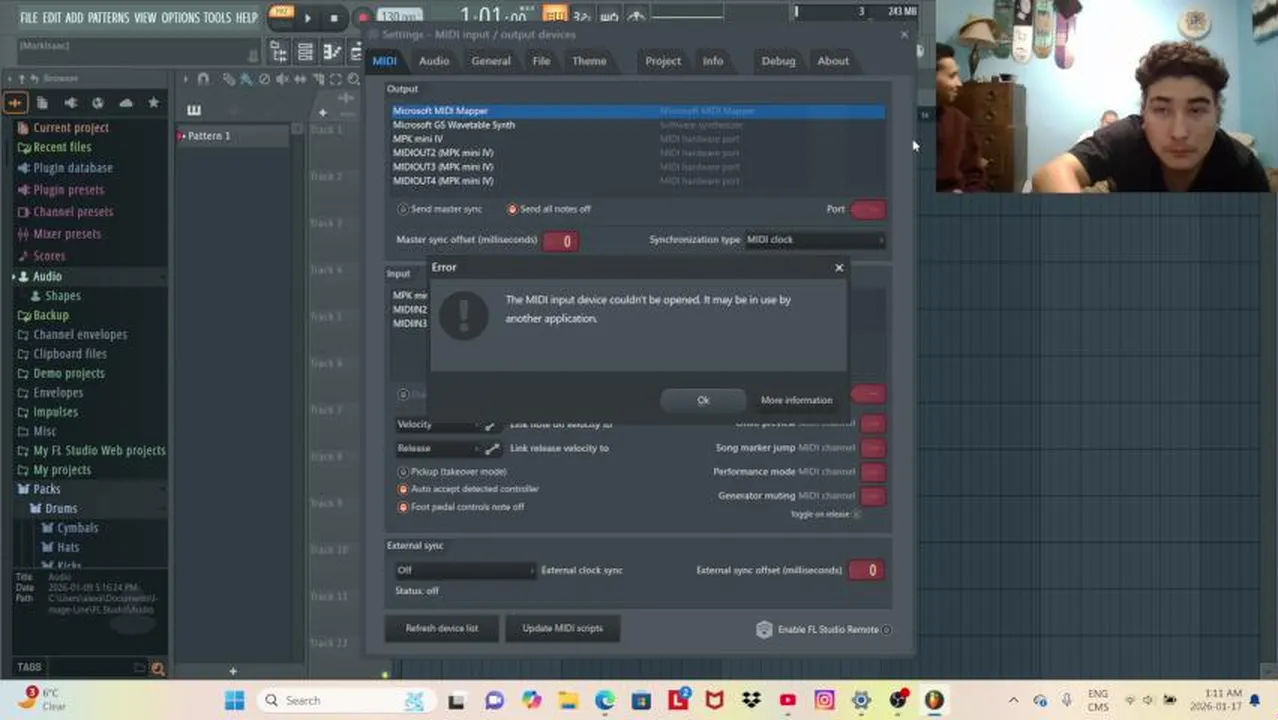Select the playlist Mute tool
This screenshot has height=720, width=1278.
[x=282, y=79]
